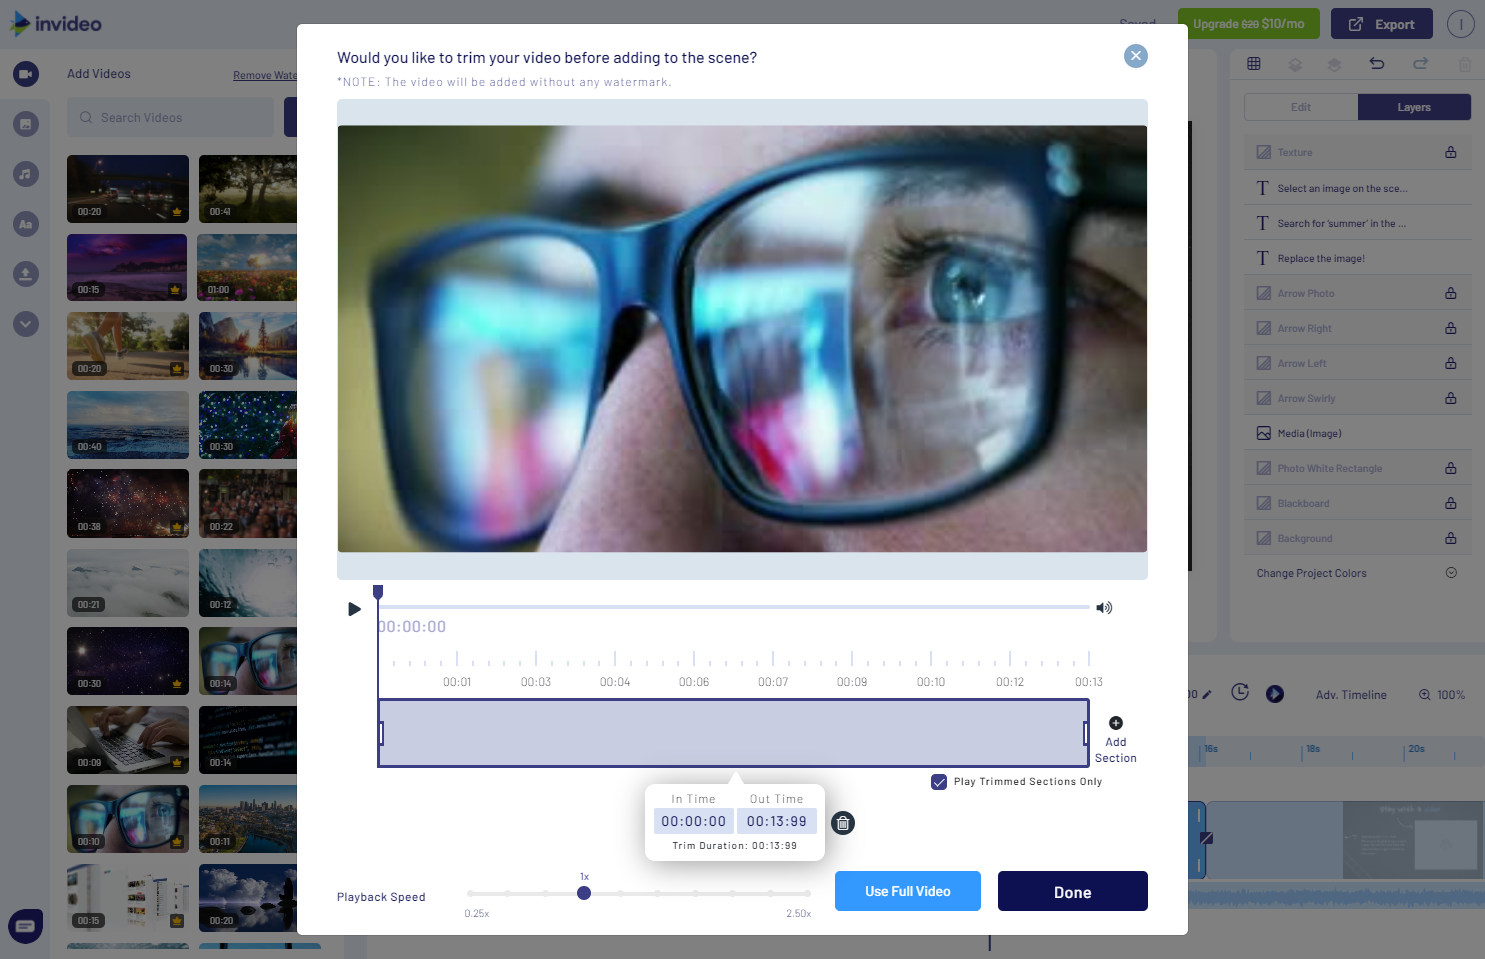1485x959 pixels.
Task: Open the chat support bubble
Action: pos(26,926)
